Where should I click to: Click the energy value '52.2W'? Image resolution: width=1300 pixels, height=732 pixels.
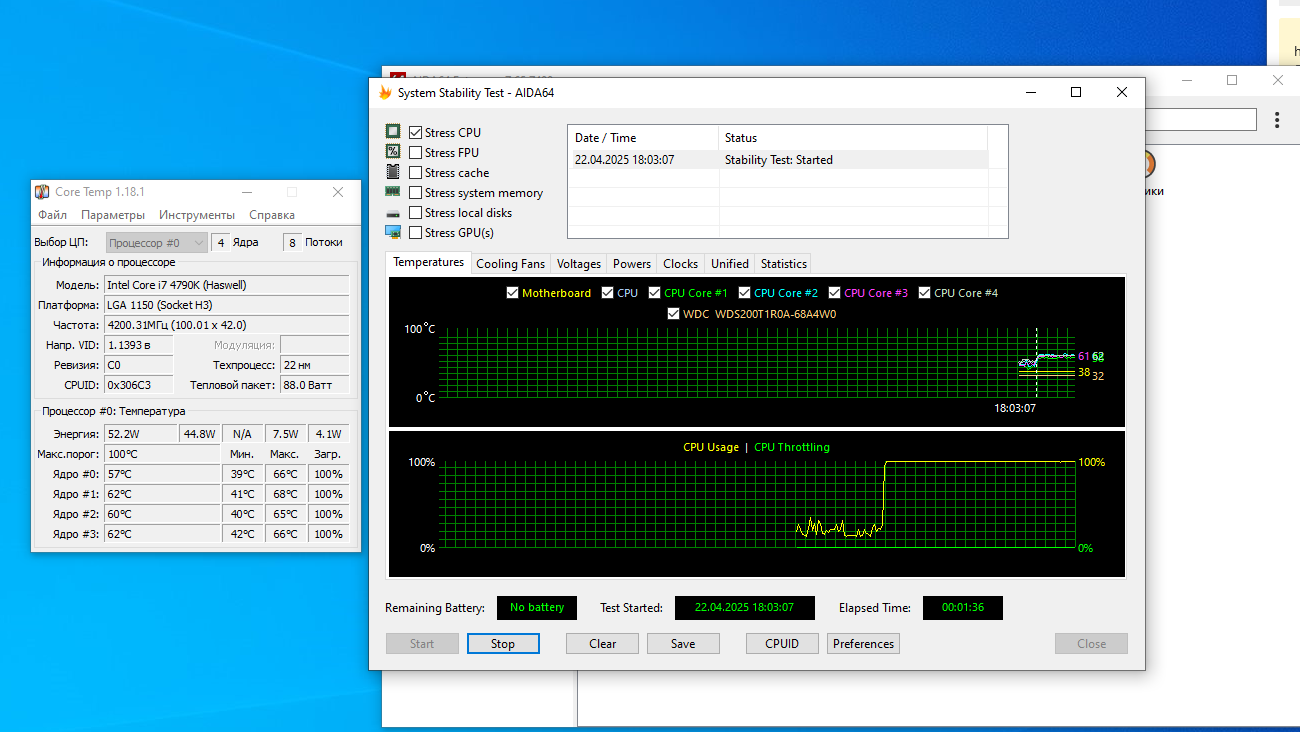[x=141, y=434]
